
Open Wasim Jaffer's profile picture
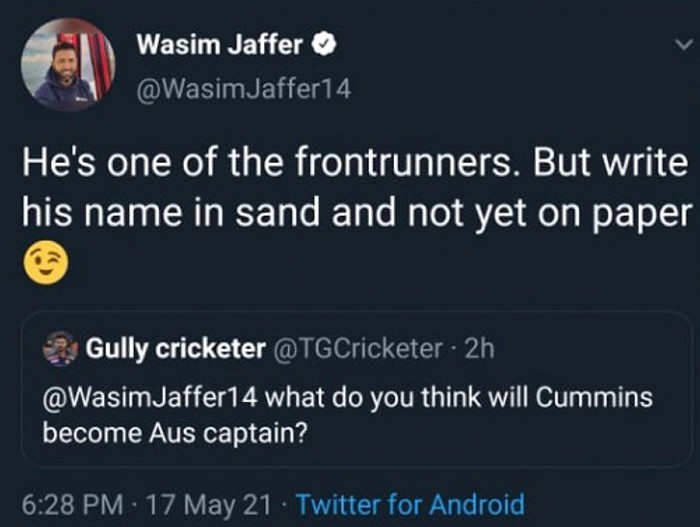click(68, 65)
